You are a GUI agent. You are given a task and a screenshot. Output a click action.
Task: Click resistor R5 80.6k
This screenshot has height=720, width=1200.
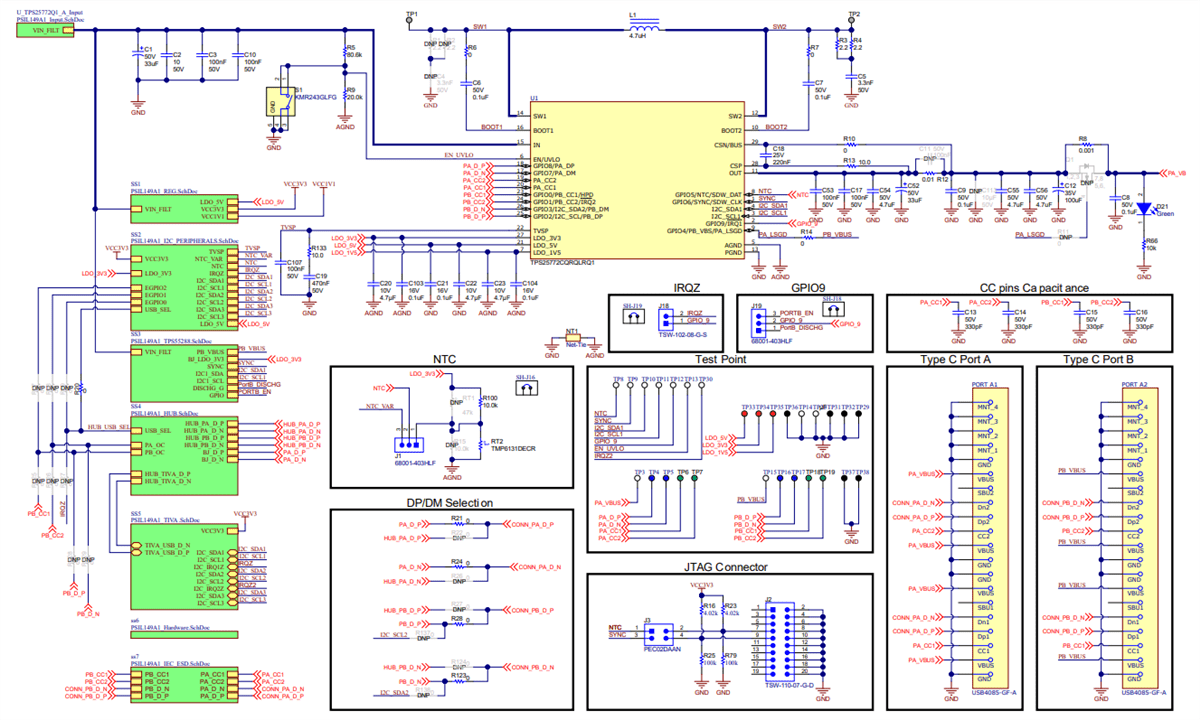point(345,51)
